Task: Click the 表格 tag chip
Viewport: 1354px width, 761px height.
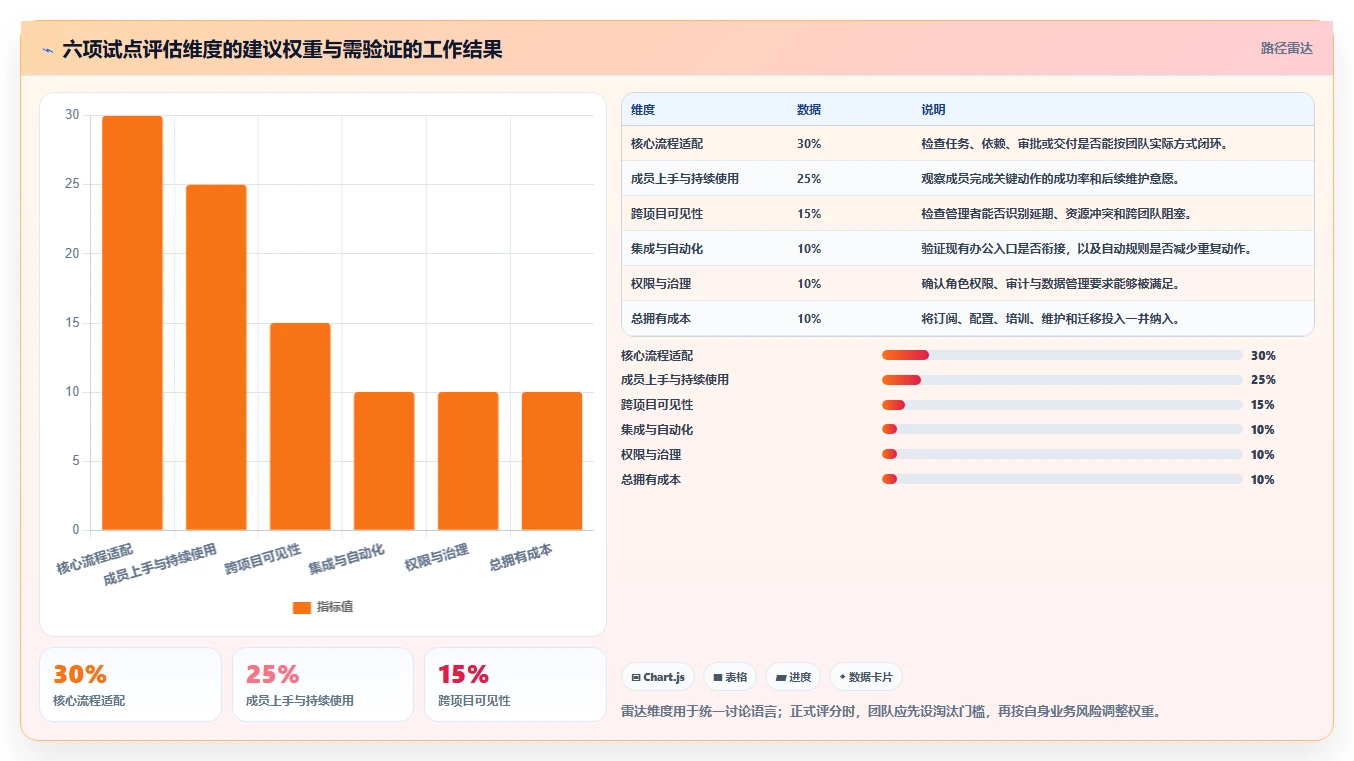Action: (x=730, y=677)
